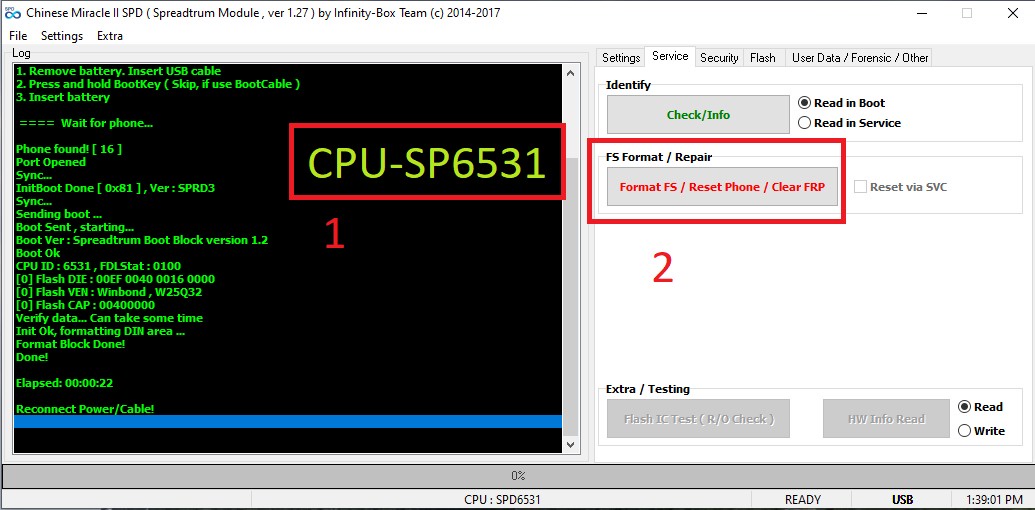Viewport: 1035px width, 510px height.
Task: Open the File menu
Action: [18, 36]
